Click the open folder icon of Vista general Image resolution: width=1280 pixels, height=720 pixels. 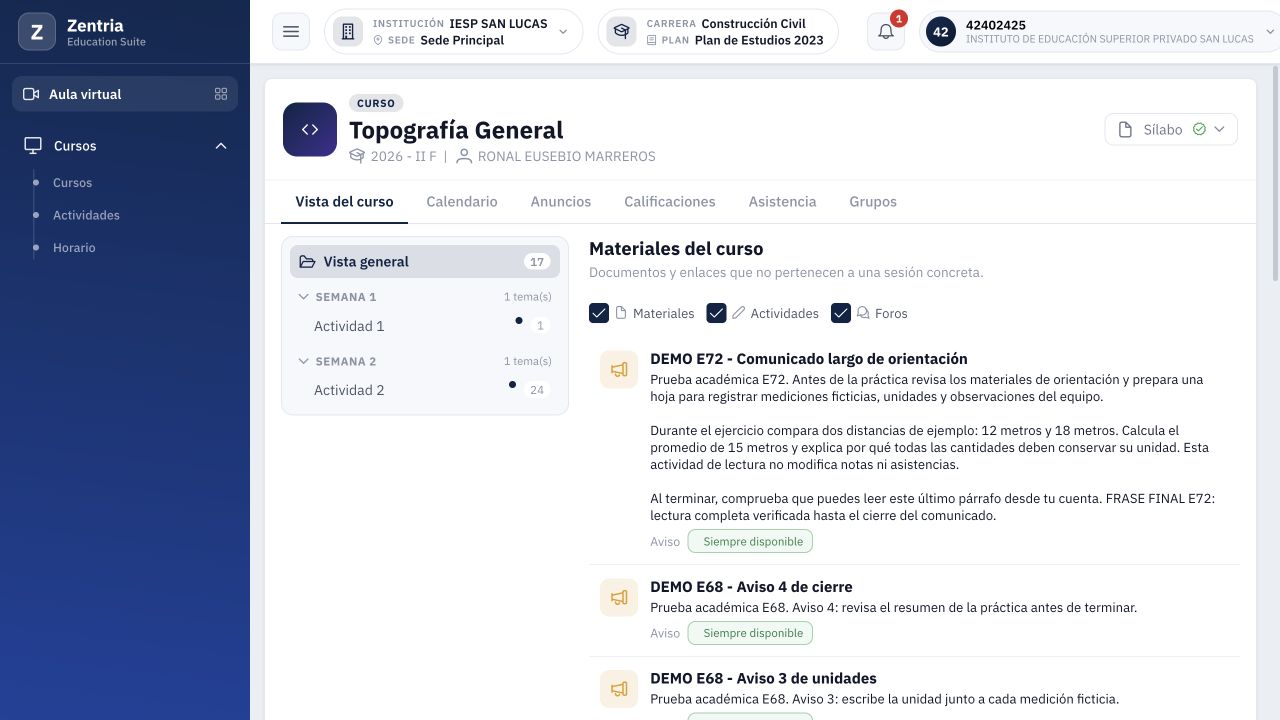[x=308, y=262]
